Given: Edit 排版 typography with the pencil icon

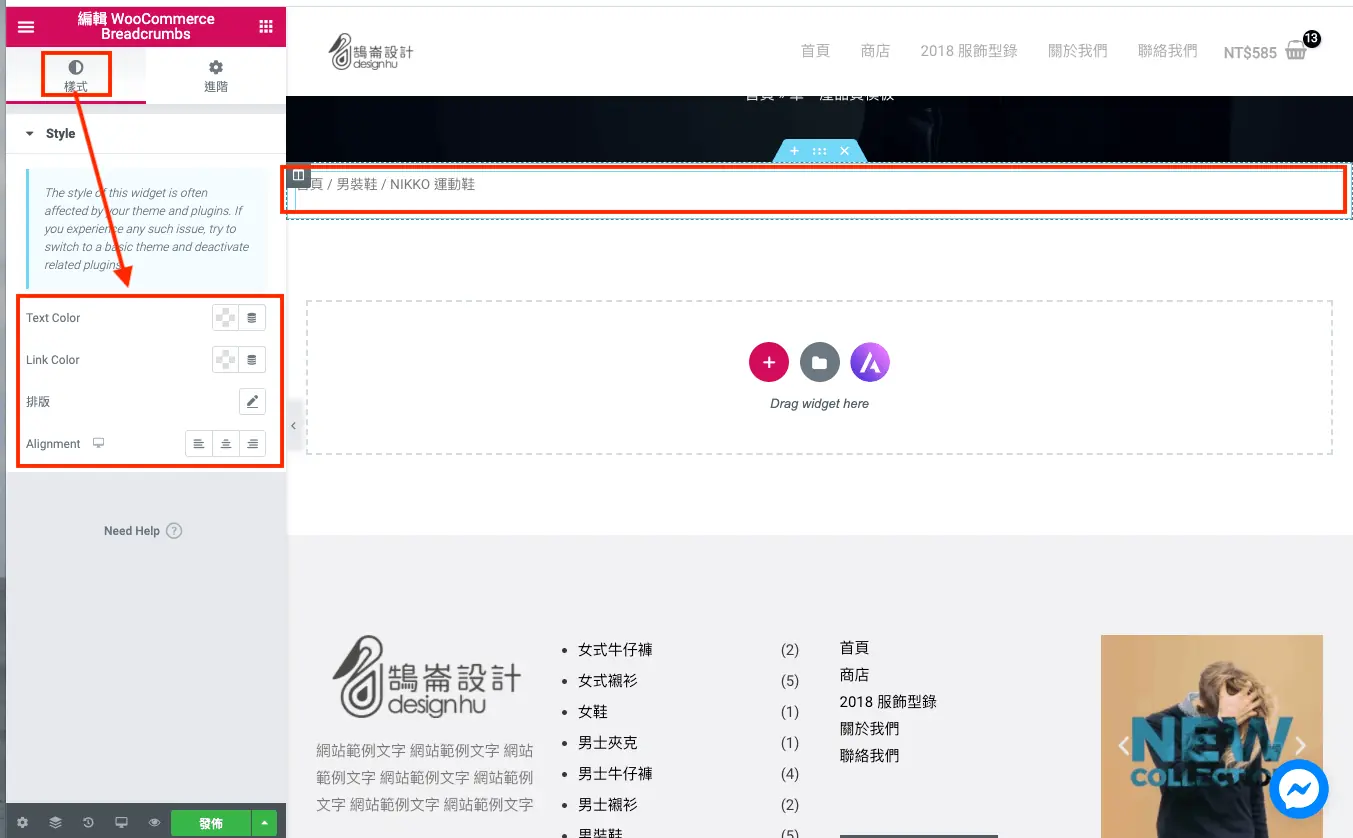Looking at the screenshot, I should click(252, 402).
